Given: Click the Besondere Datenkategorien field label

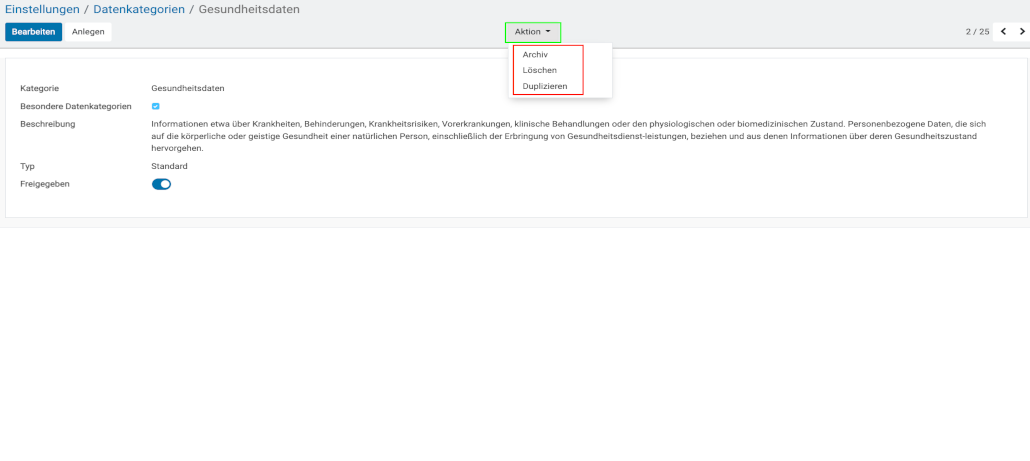Looking at the screenshot, I should [x=76, y=106].
